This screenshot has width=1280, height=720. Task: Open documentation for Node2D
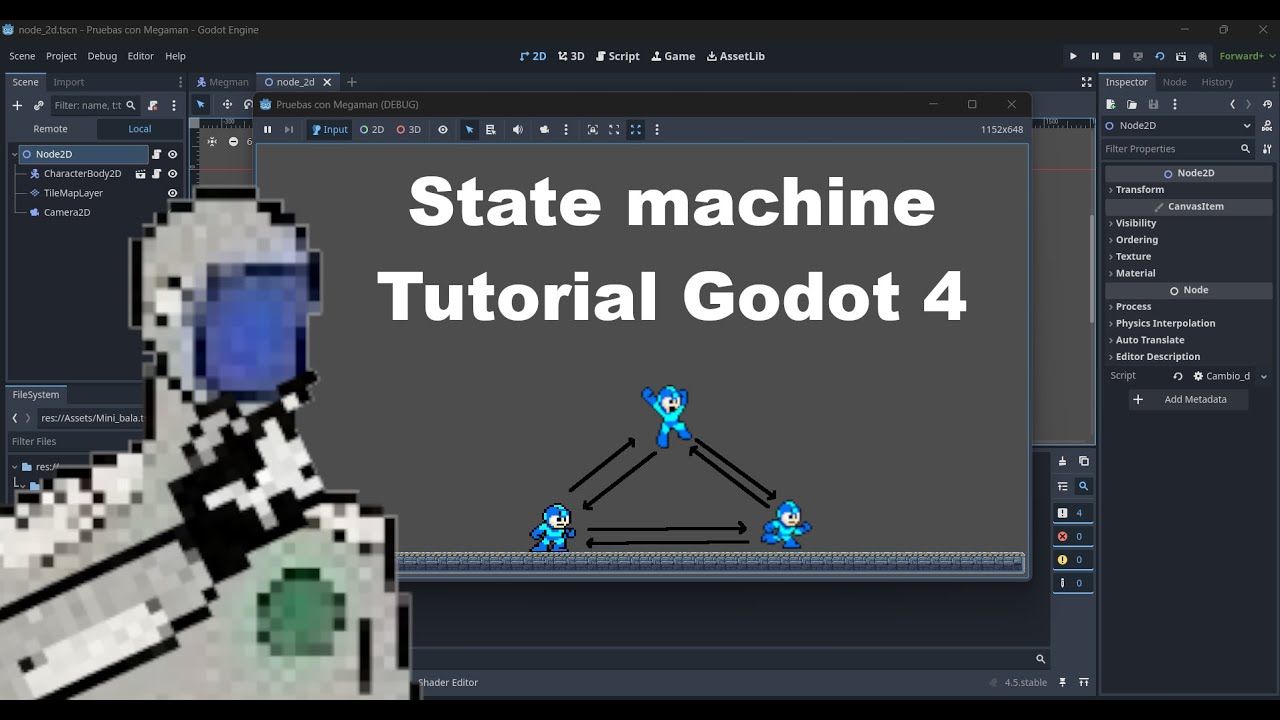(x=1267, y=125)
